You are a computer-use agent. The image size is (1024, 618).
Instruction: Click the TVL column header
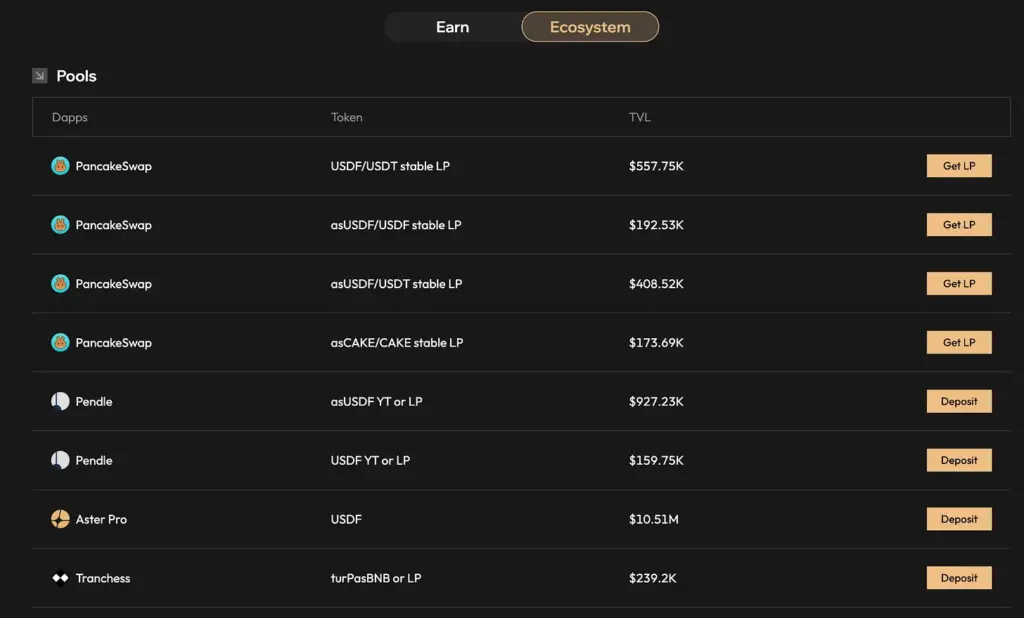click(640, 117)
